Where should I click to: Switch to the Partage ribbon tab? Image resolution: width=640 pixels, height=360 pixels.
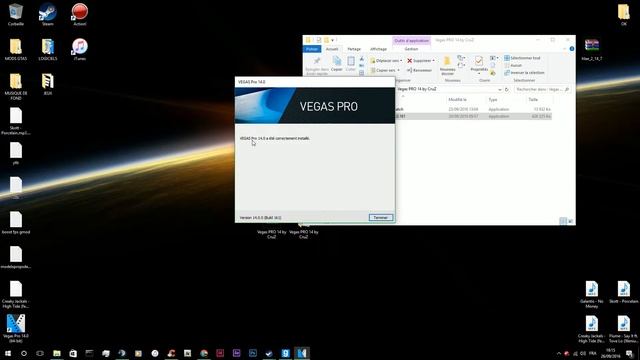pos(354,49)
